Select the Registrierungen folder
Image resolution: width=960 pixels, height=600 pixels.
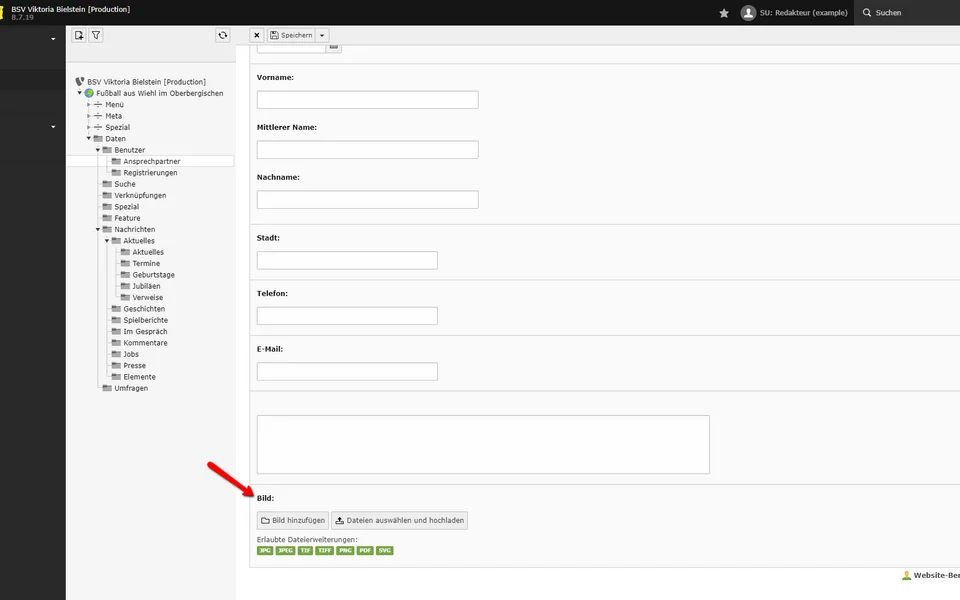point(150,173)
